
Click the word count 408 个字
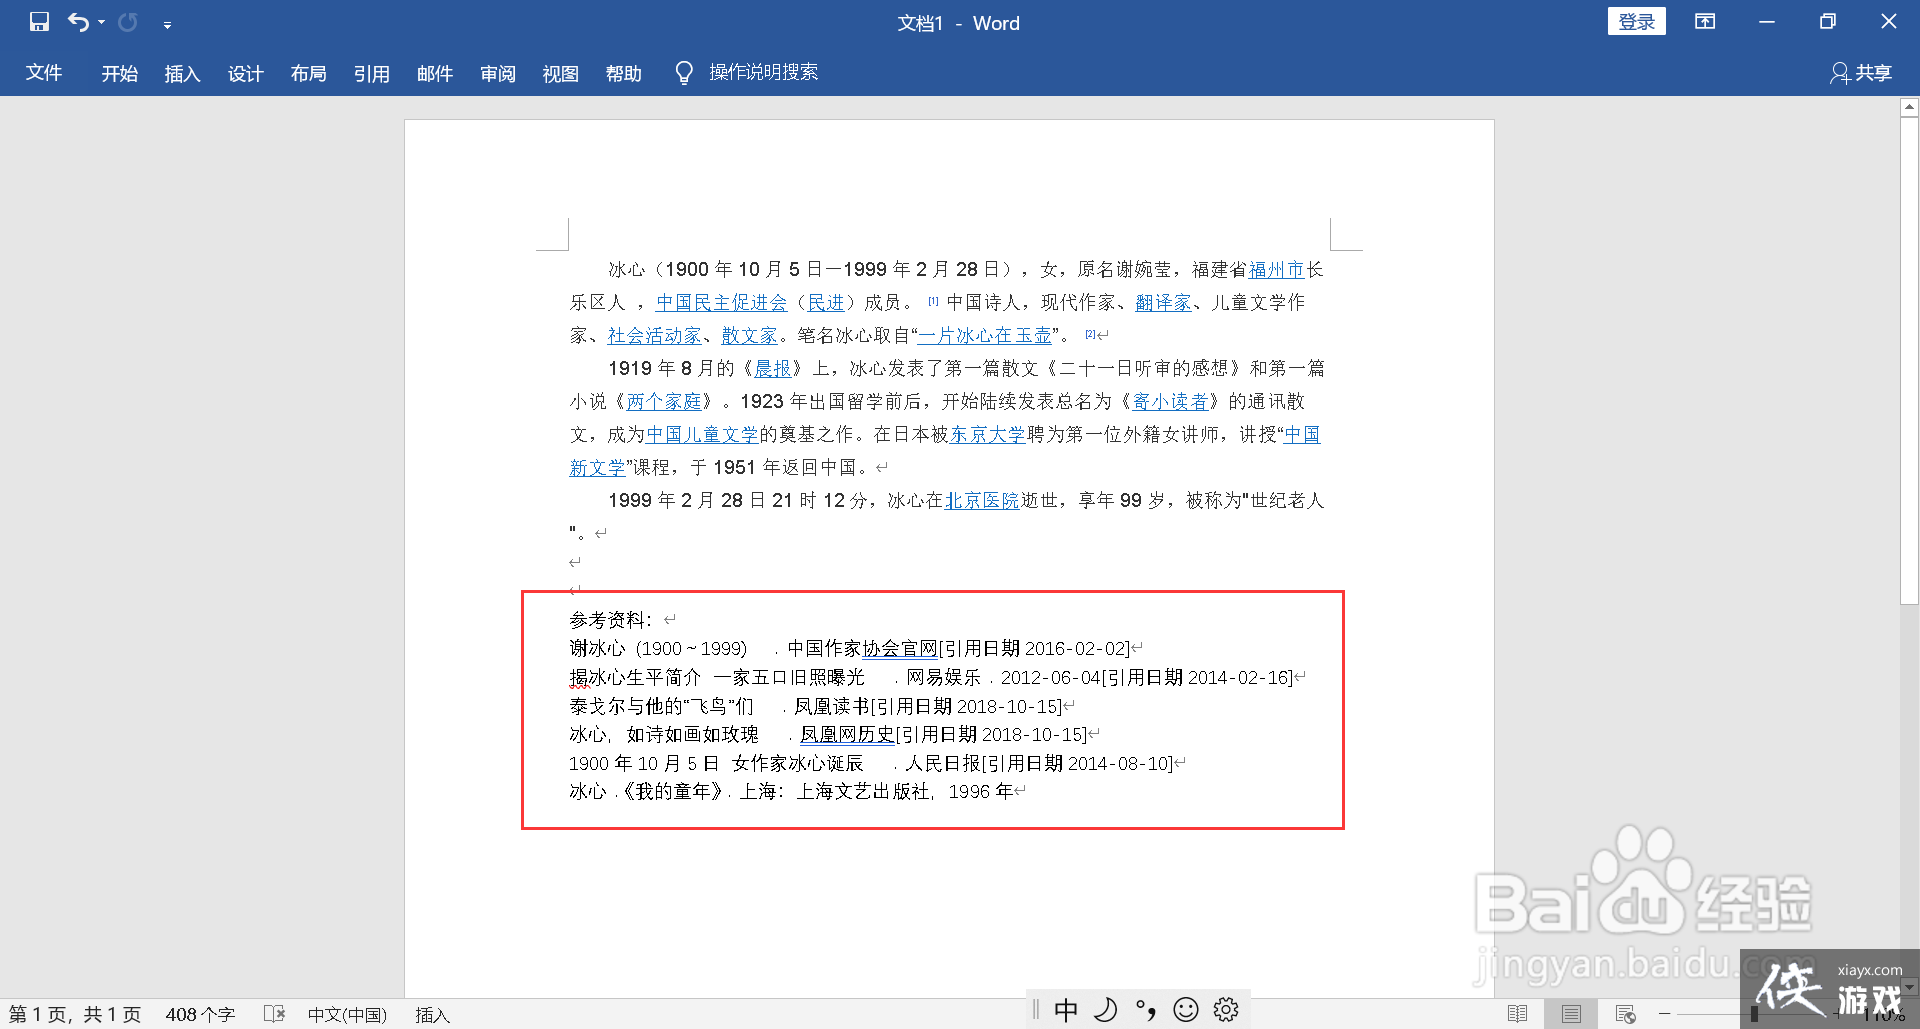tap(200, 1015)
